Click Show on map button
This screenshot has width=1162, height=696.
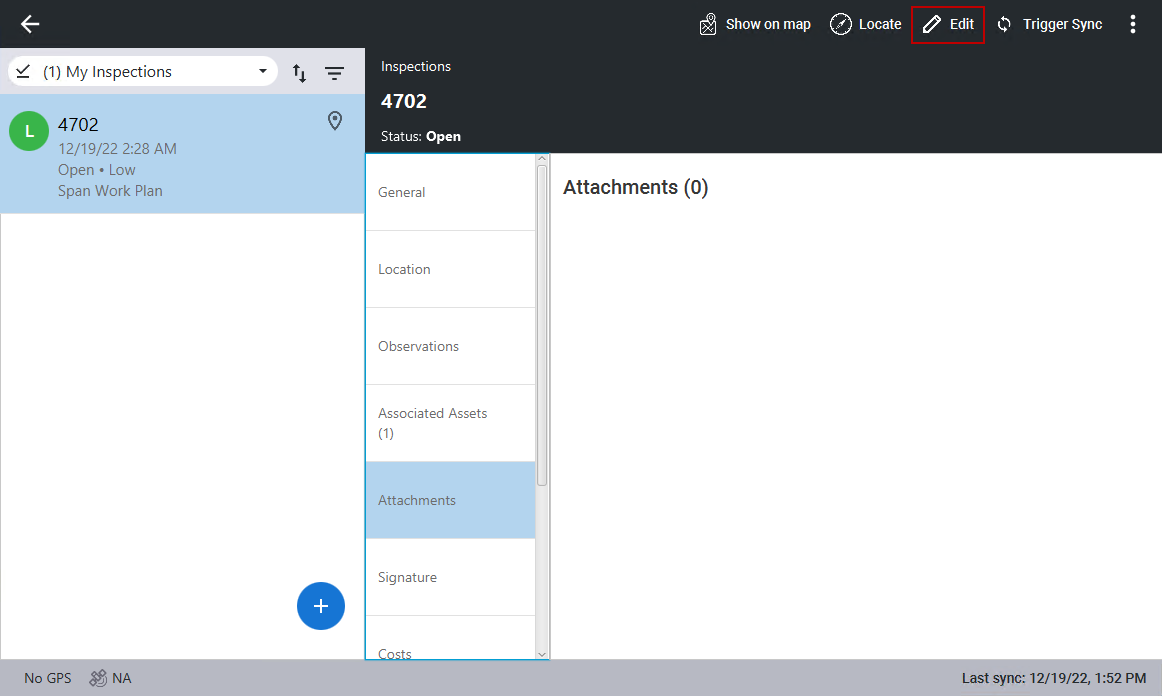point(755,24)
